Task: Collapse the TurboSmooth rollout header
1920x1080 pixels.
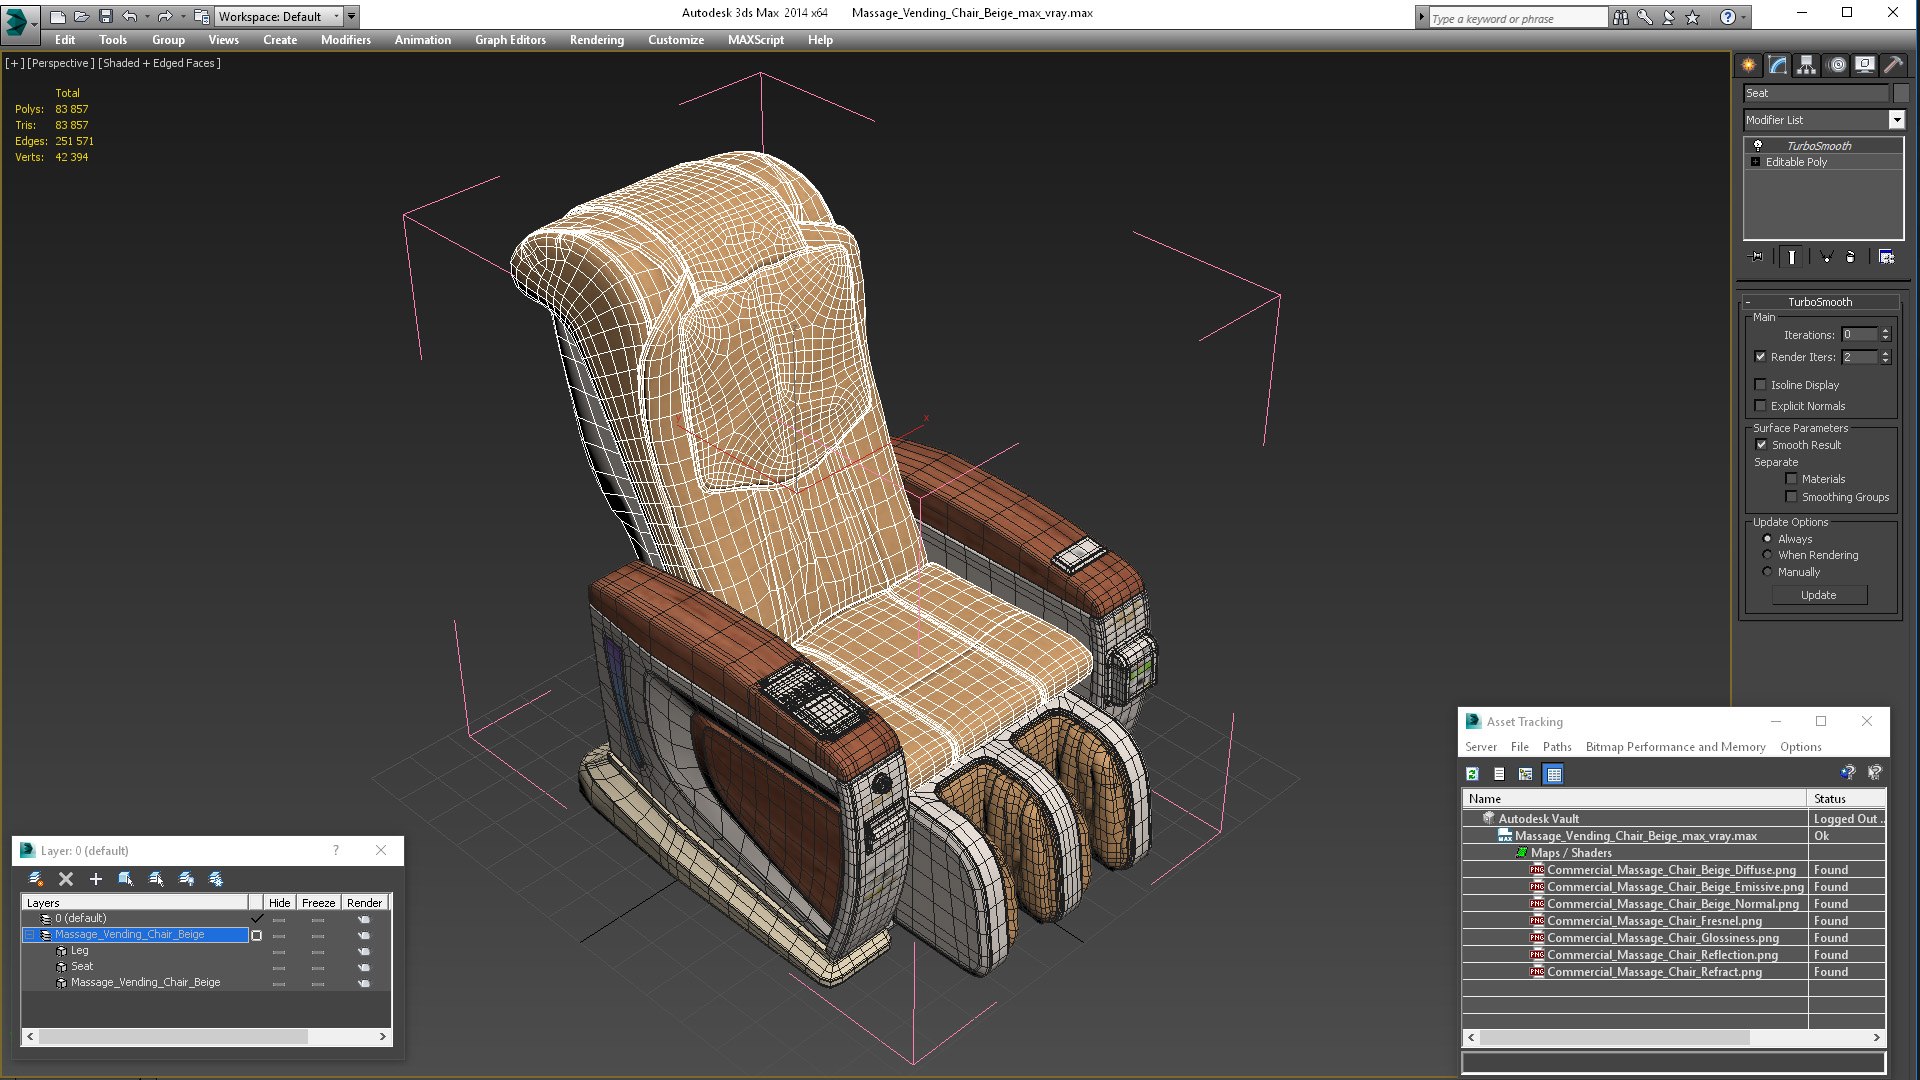Action: [1820, 302]
